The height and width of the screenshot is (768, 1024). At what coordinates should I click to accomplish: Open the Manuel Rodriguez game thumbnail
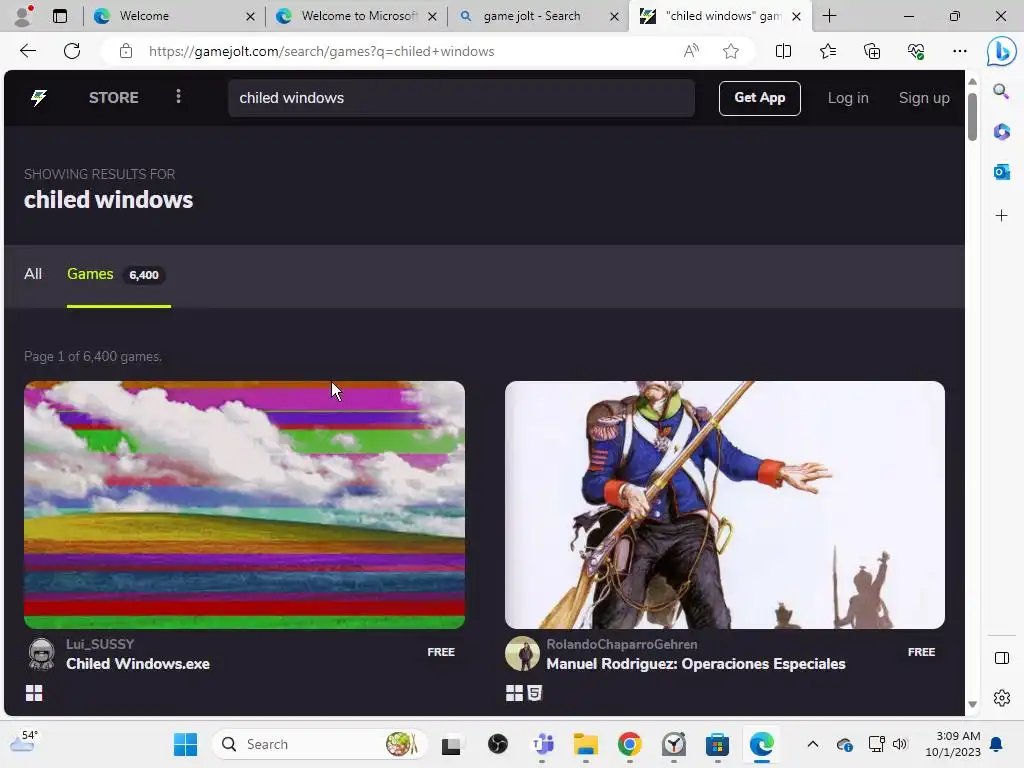725,505
